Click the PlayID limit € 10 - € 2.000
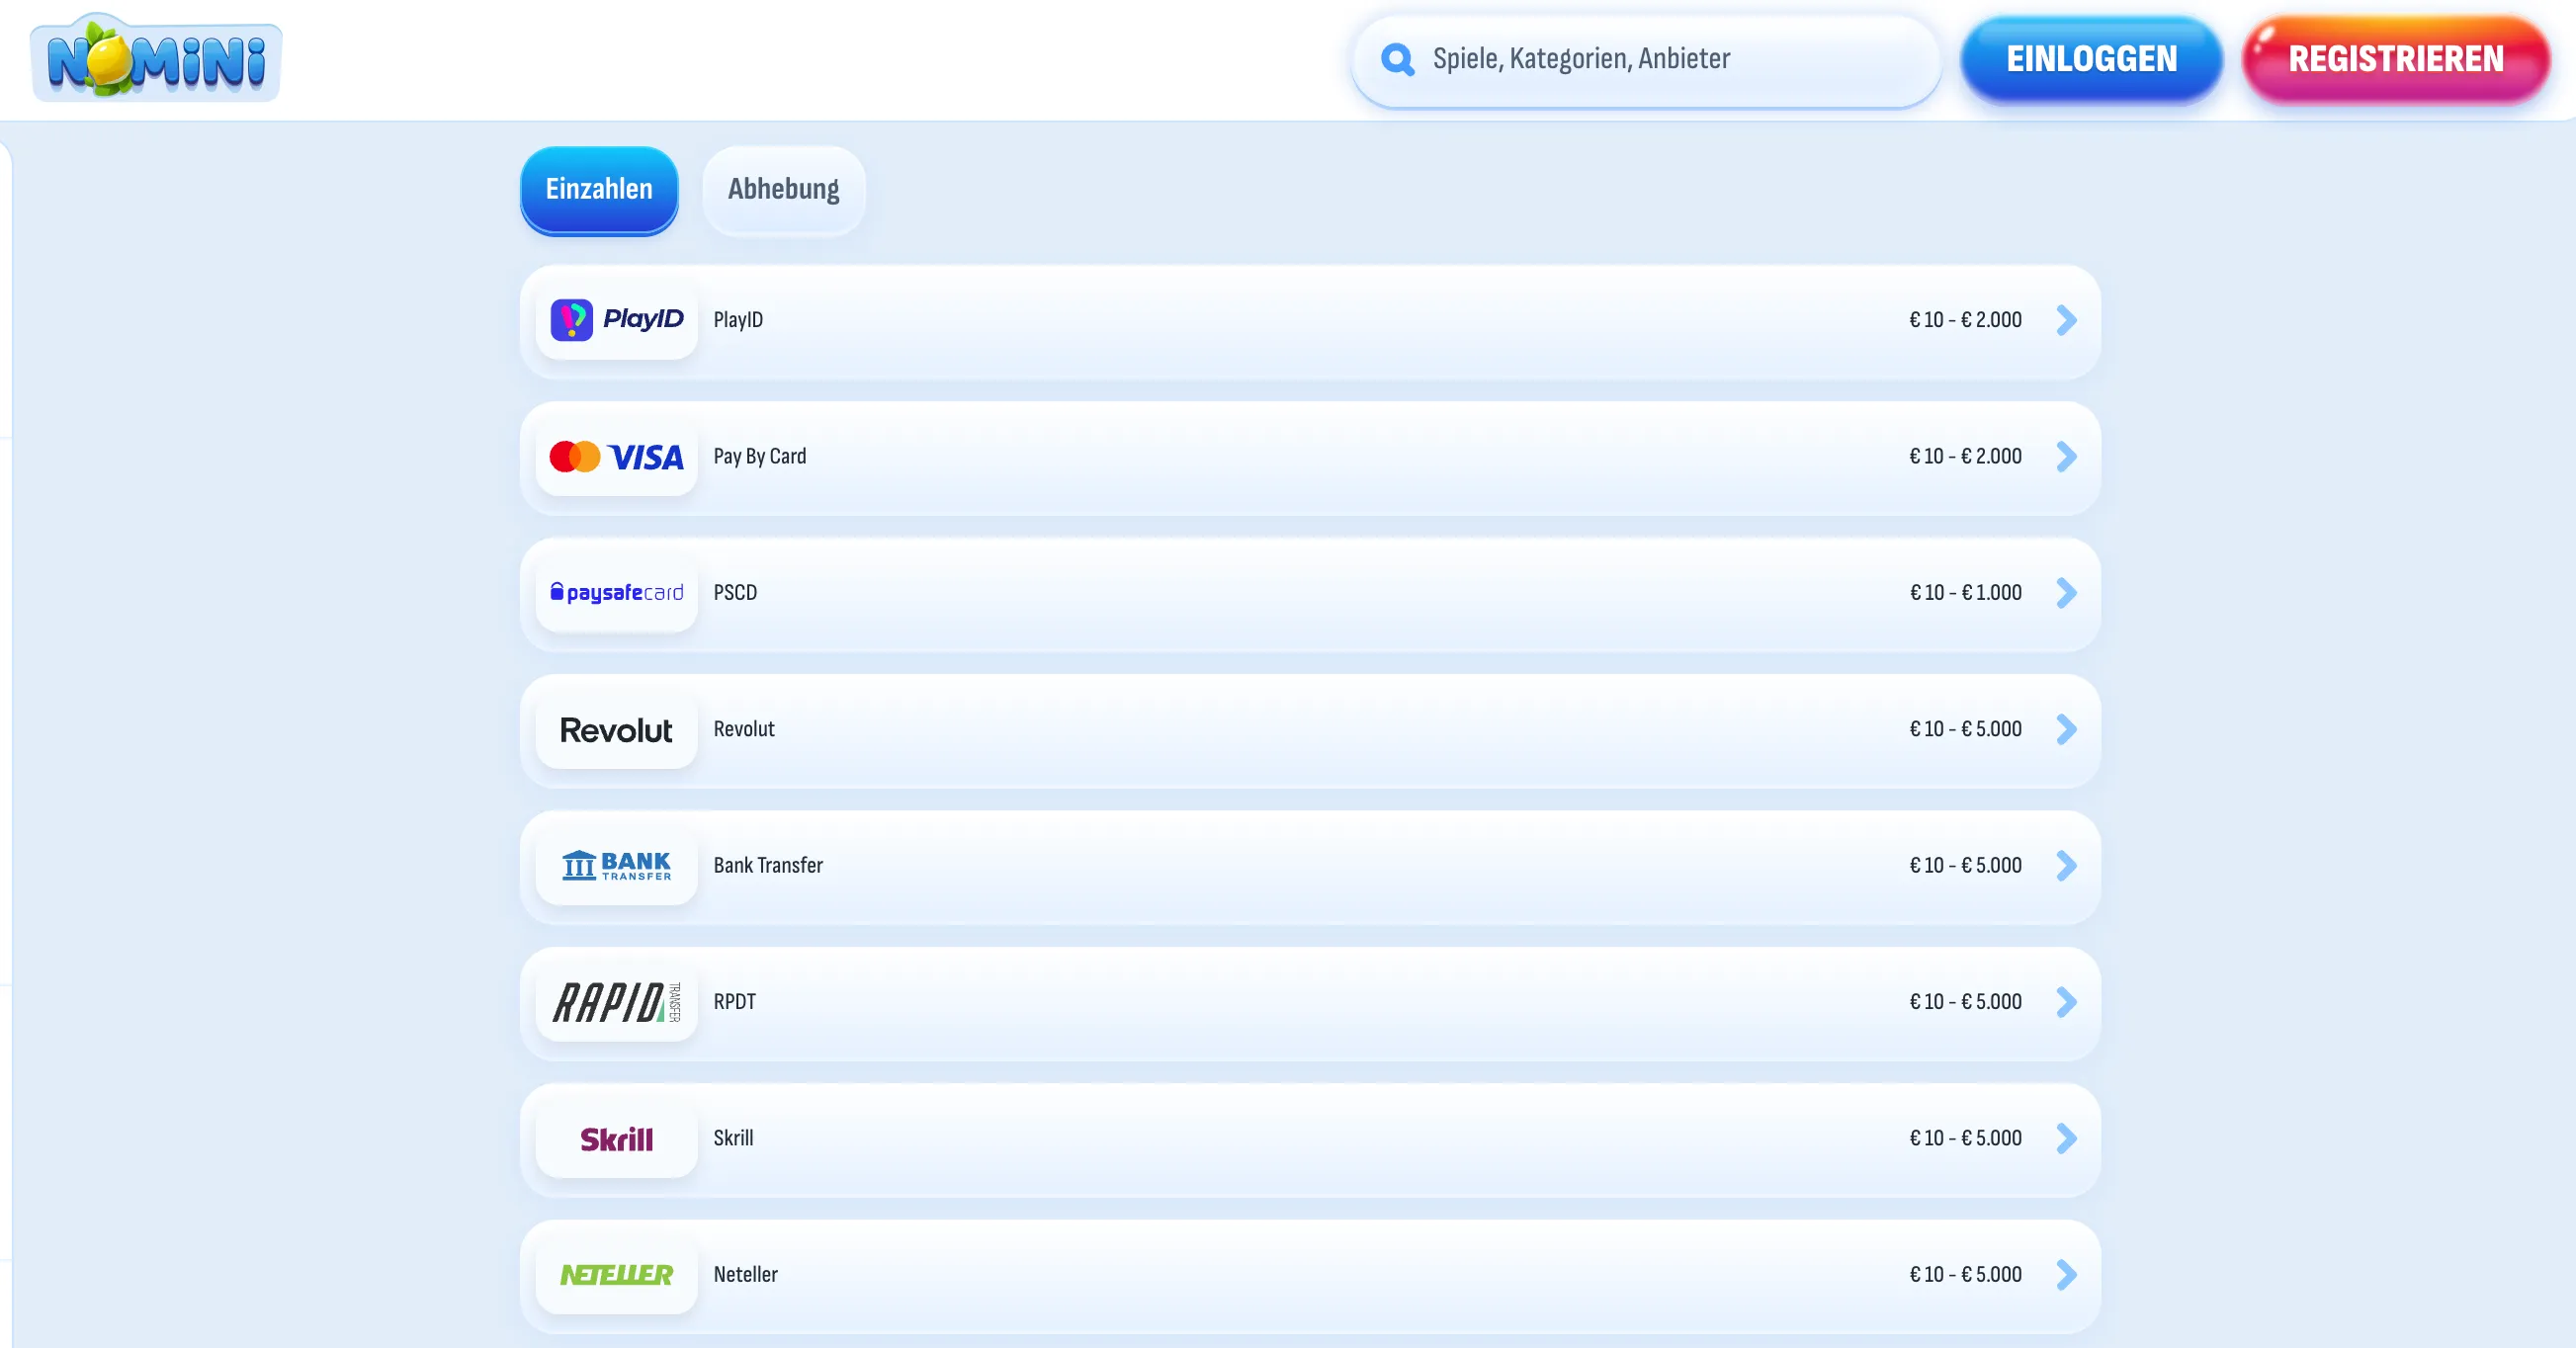The height and width of the screenshot is (1348, 2576). click(x=1965, y=320)
